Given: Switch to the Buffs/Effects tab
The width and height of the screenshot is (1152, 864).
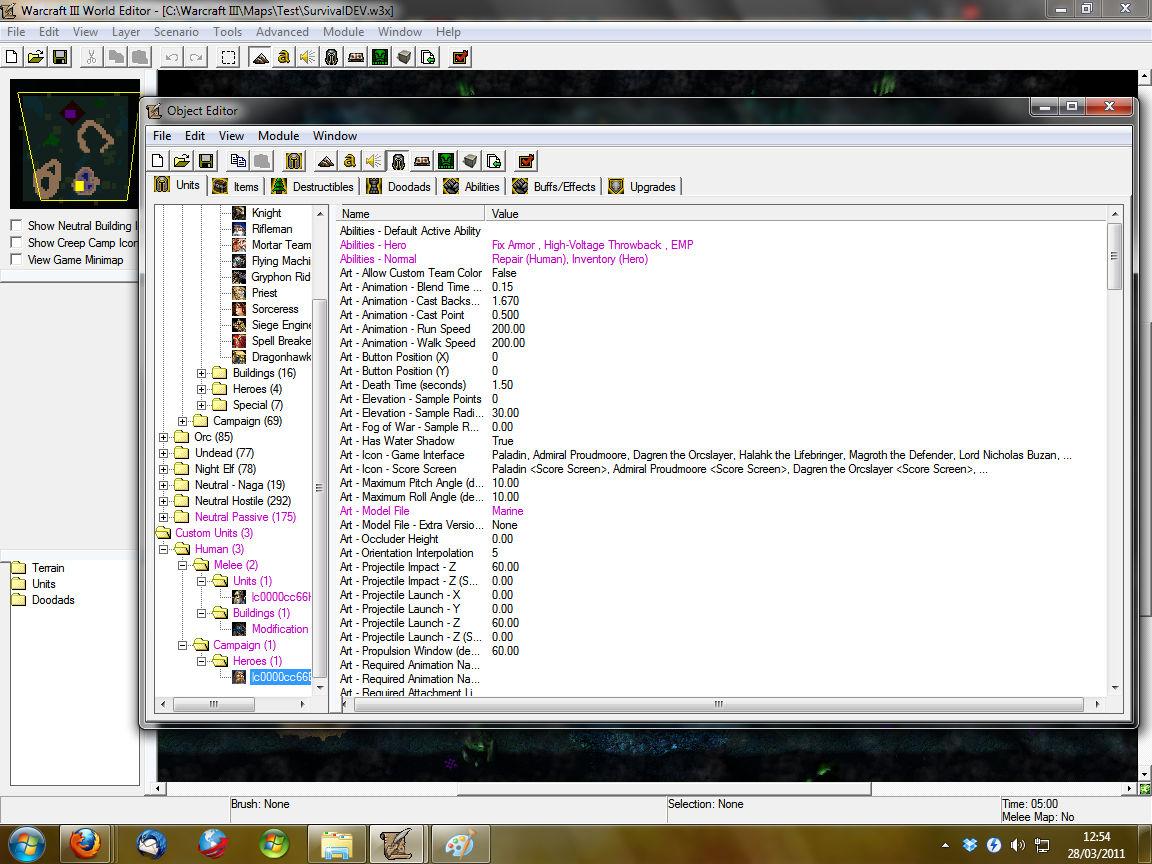Looking at the screenshot, I should pyautogui.click(x=554, y=187).
